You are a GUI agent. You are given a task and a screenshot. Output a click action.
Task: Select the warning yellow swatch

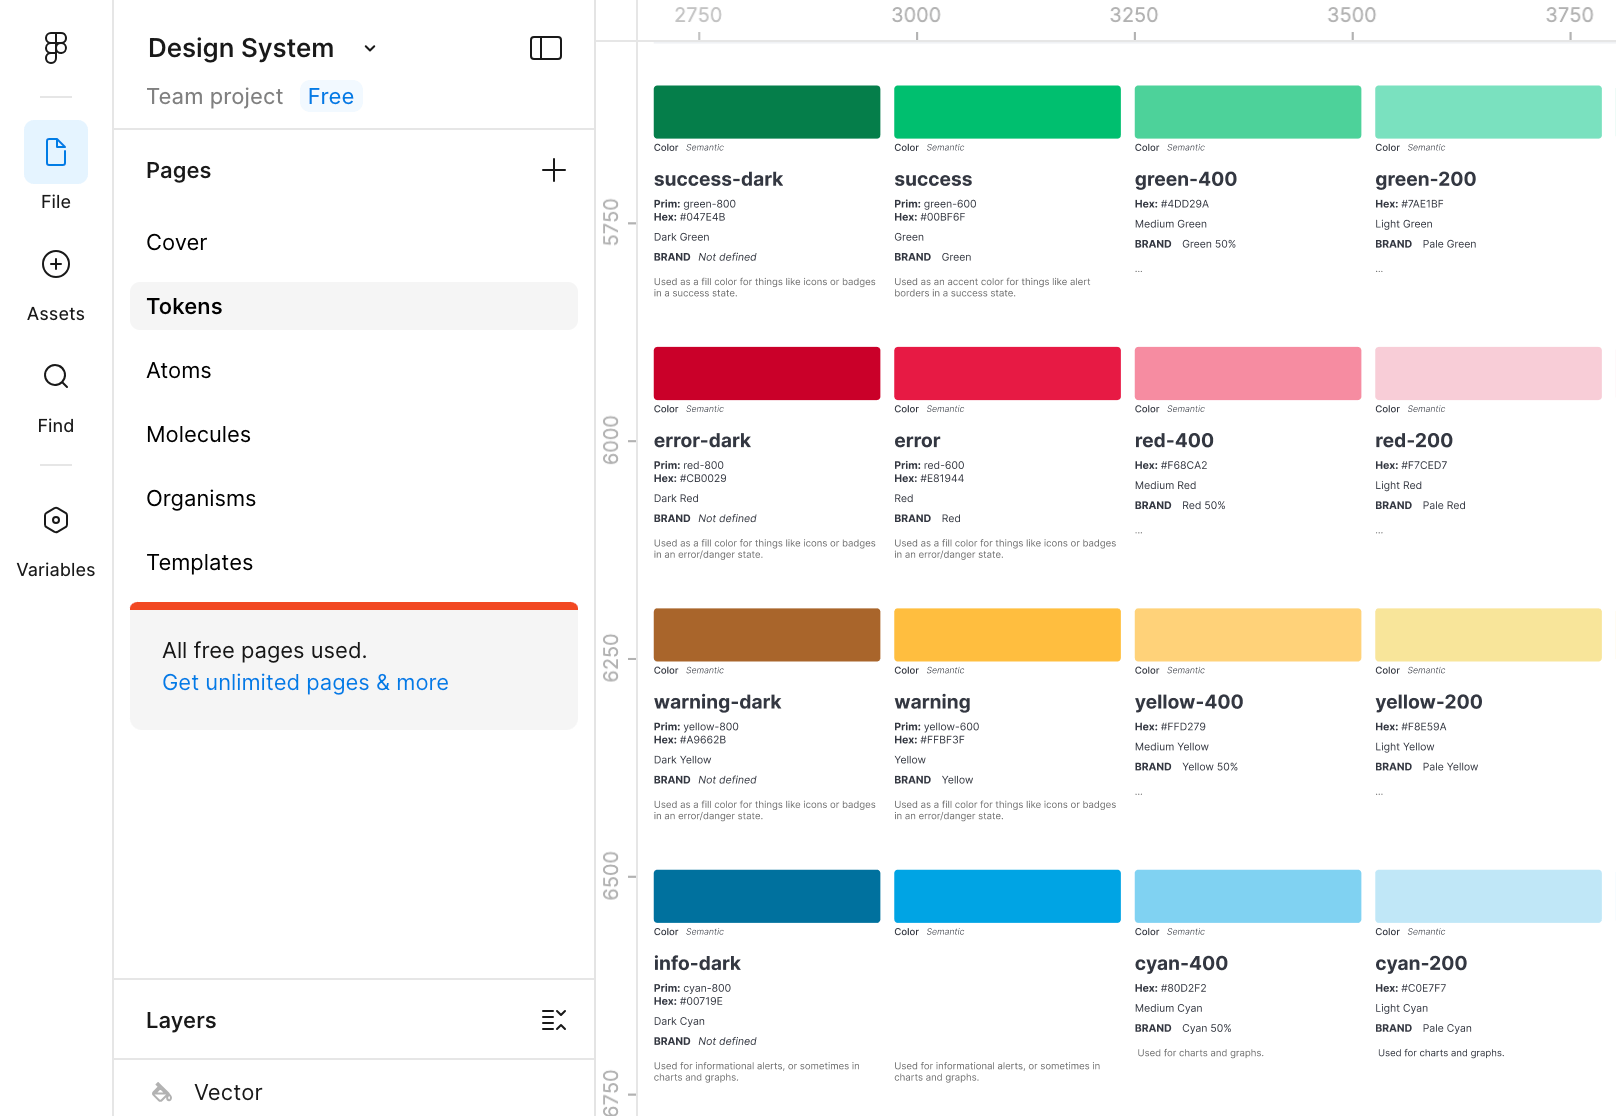pos(1007,635)
